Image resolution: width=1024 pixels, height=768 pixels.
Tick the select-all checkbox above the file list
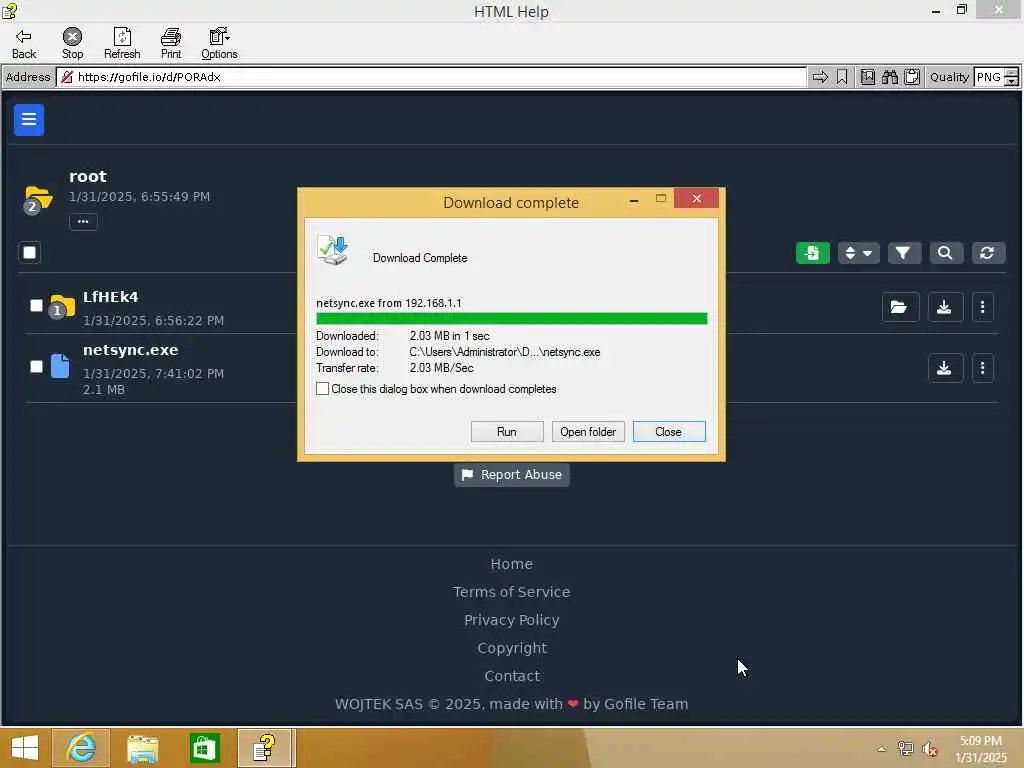(x=29, y=253)
